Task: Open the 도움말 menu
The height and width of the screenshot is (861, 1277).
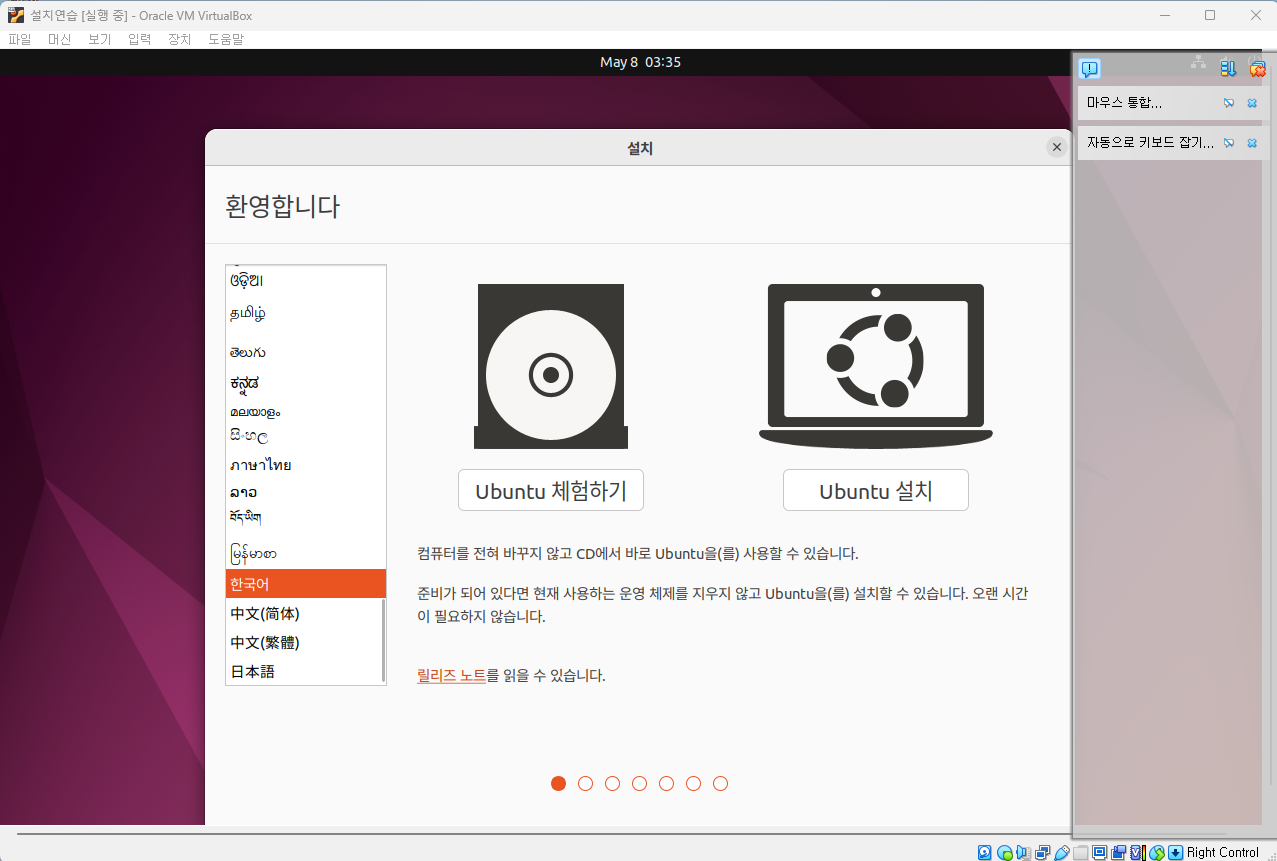Action: (226, 39)
